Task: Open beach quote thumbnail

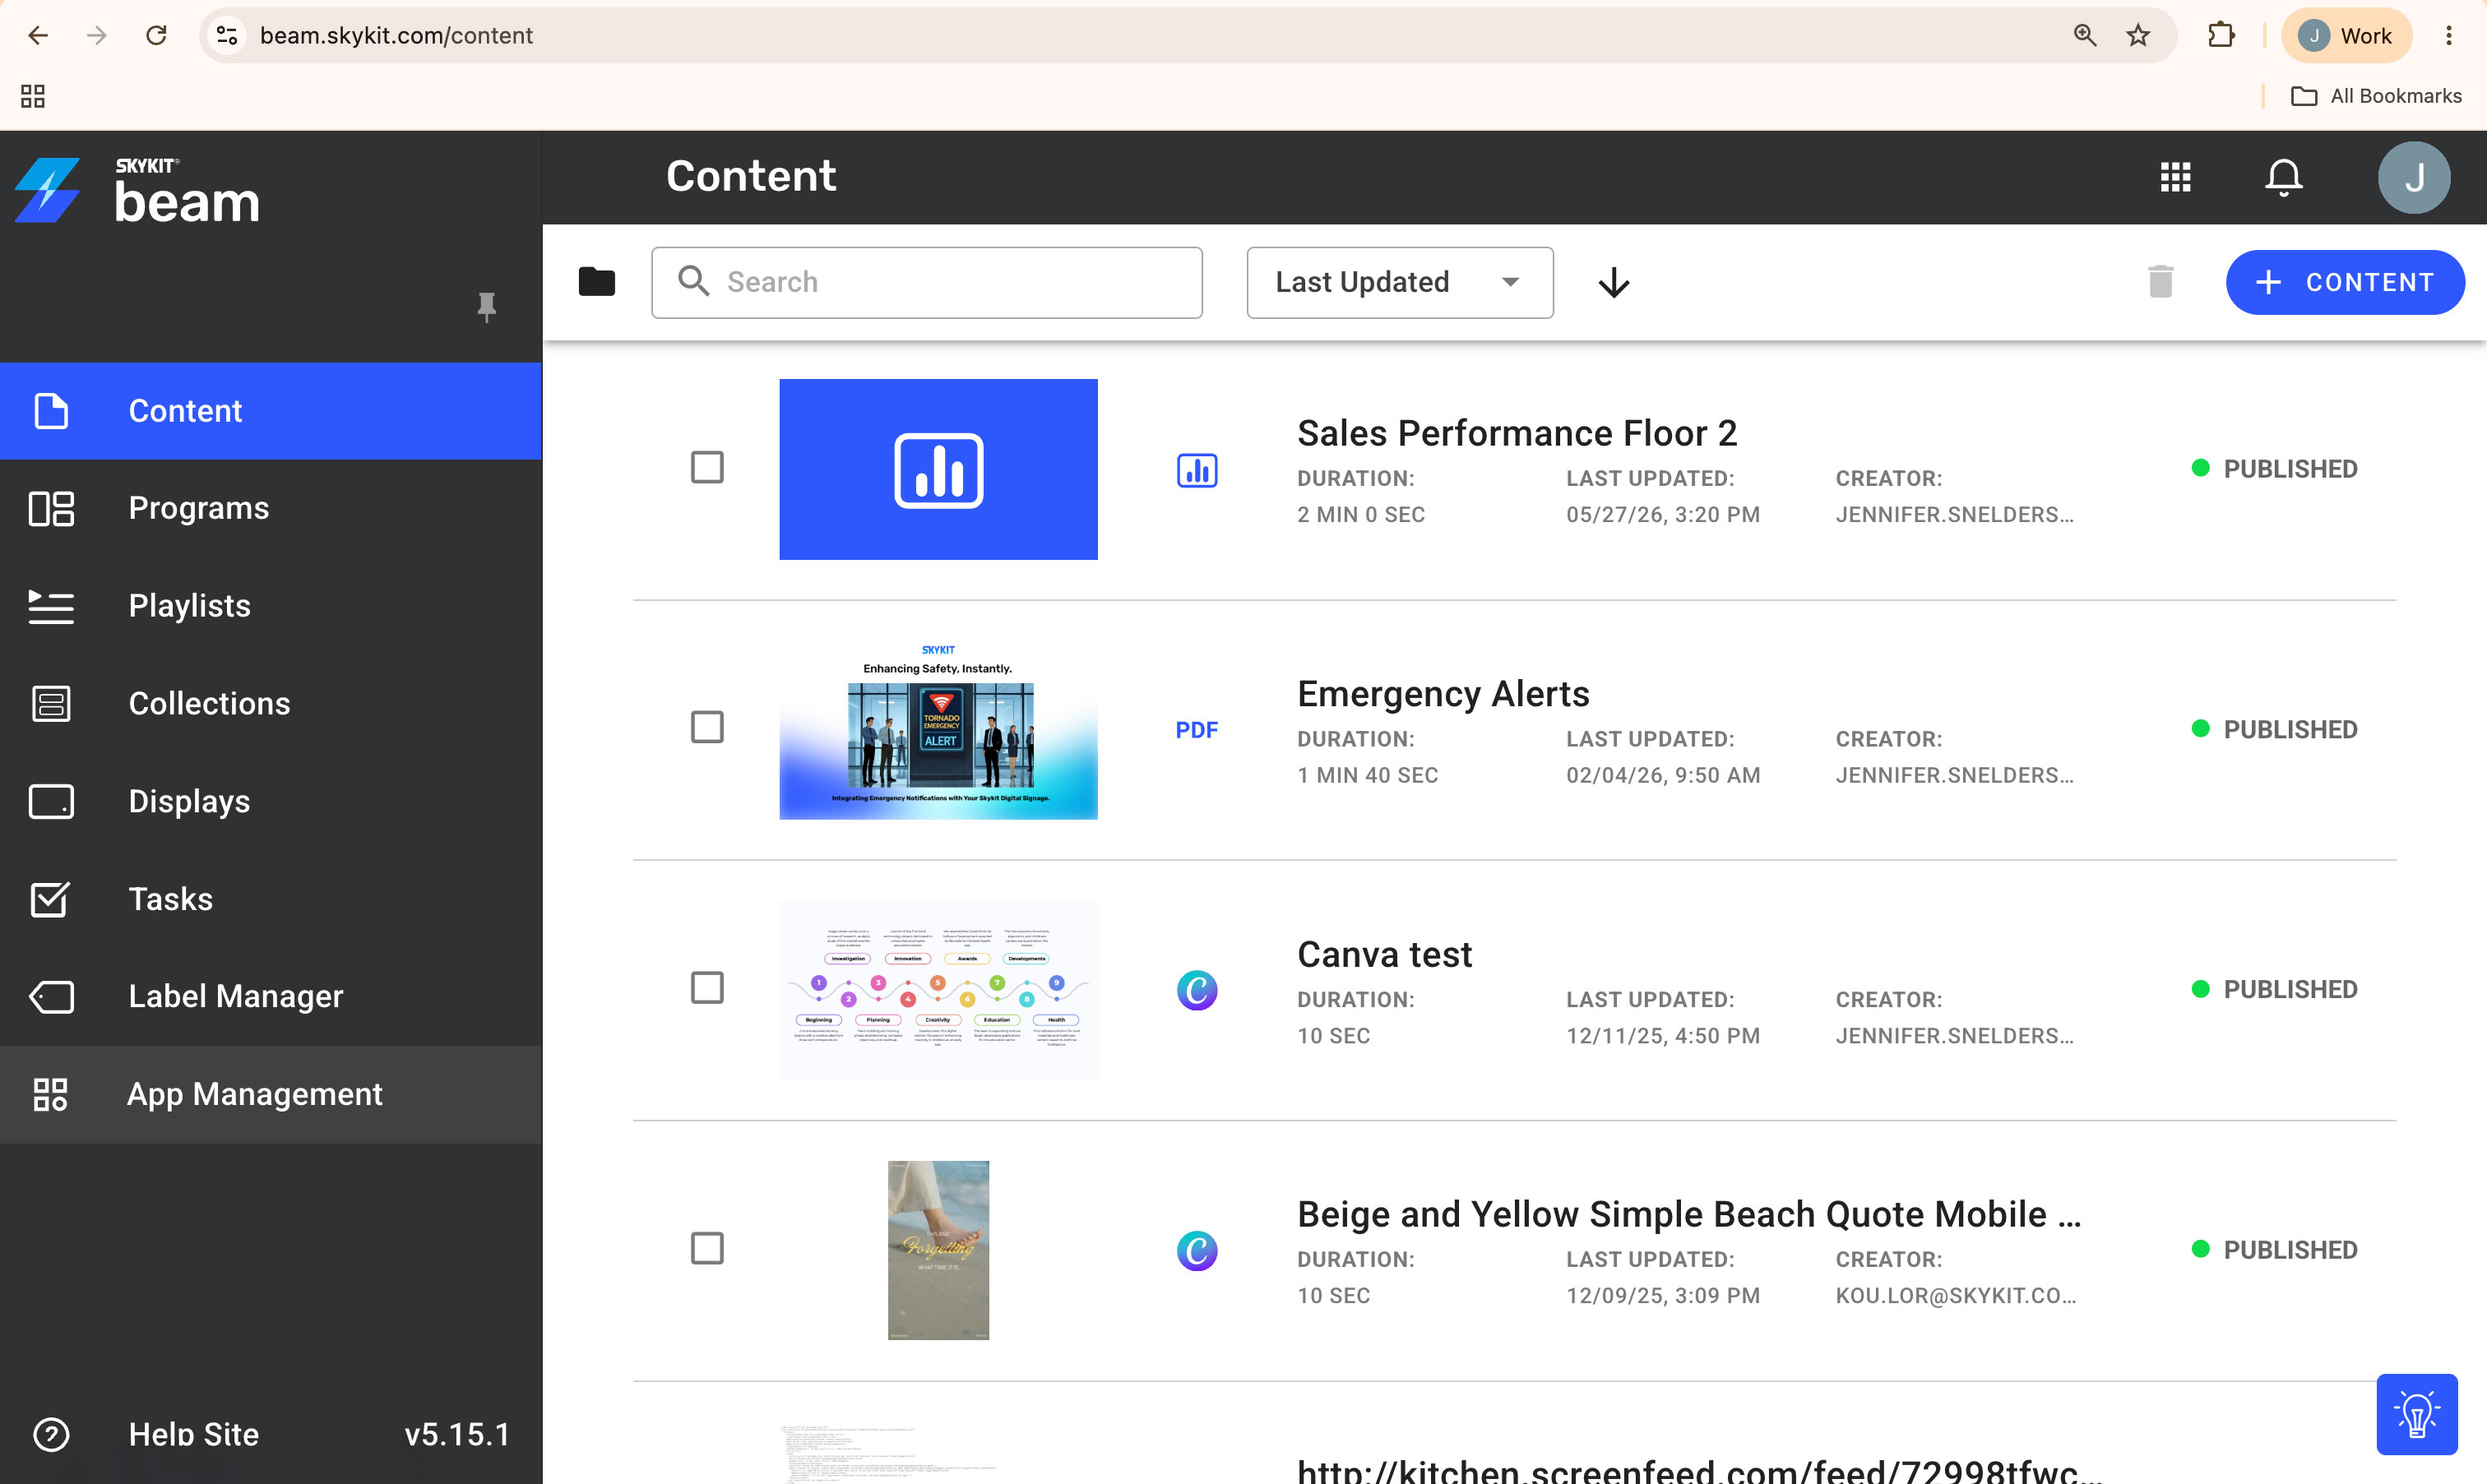Action: [x=938, y=1250]
